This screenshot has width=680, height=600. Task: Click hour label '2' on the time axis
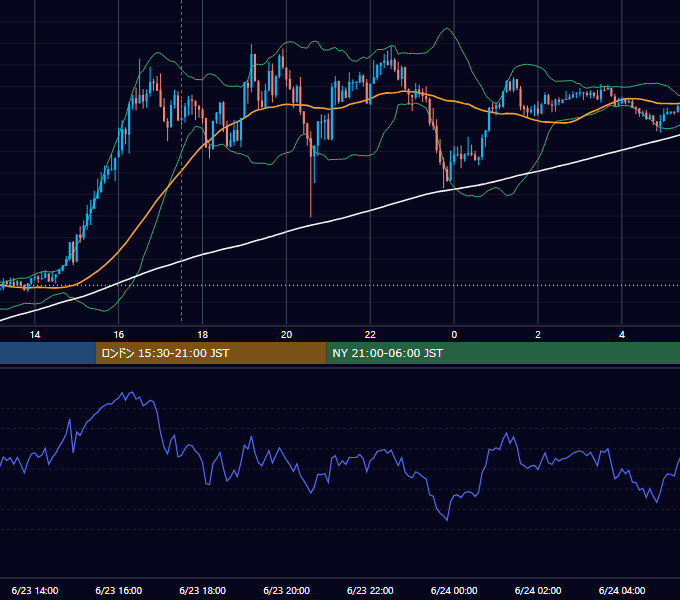pos(538,335)
